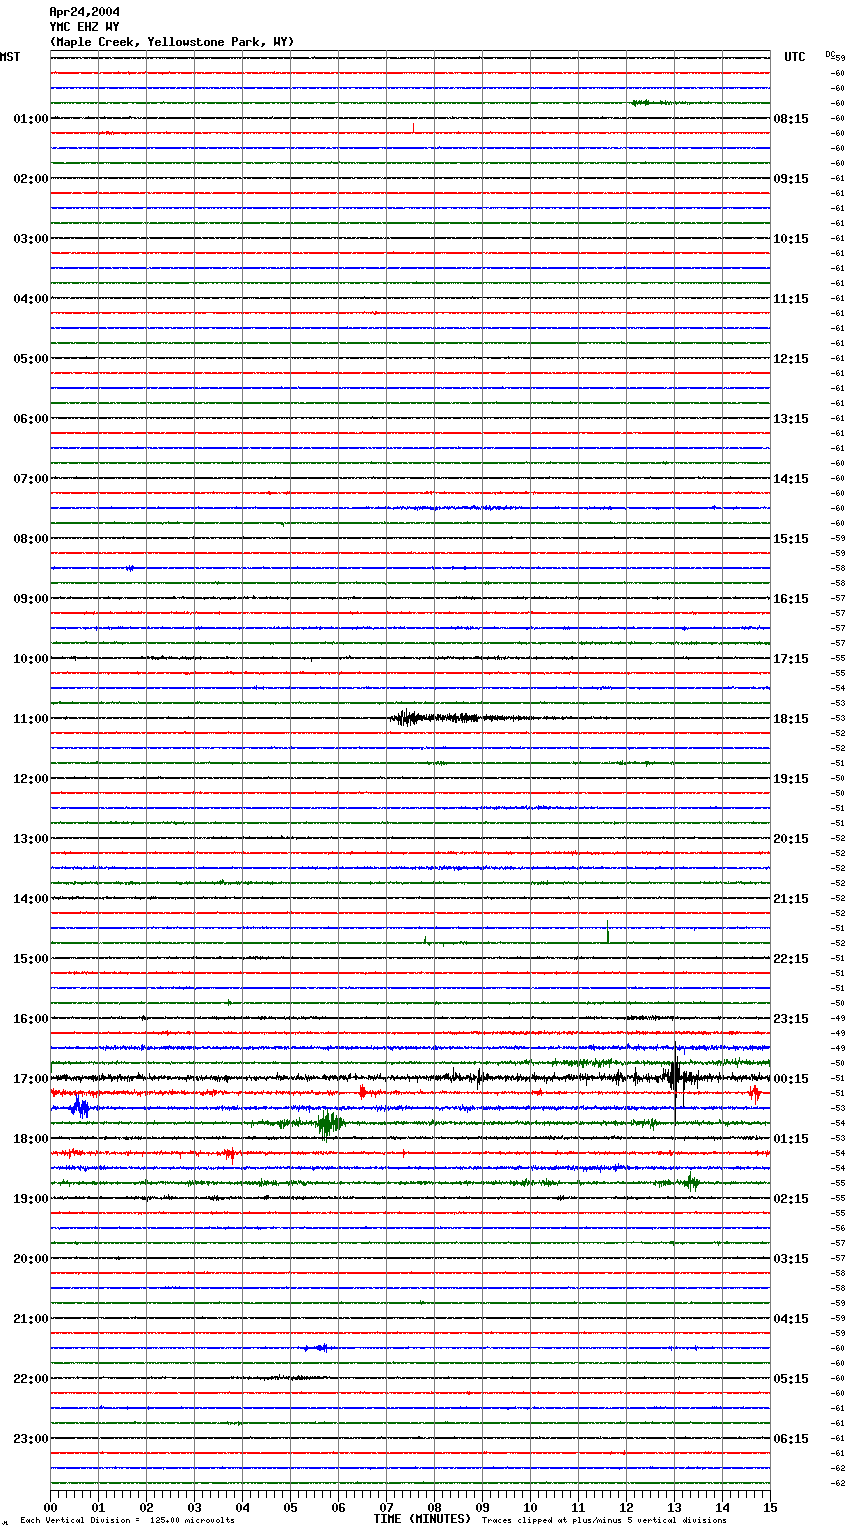Click the station code "YMC EHZ WY"
This screenshot has width=850, height=1534.
pyautogui.click(x=84, y=27)
